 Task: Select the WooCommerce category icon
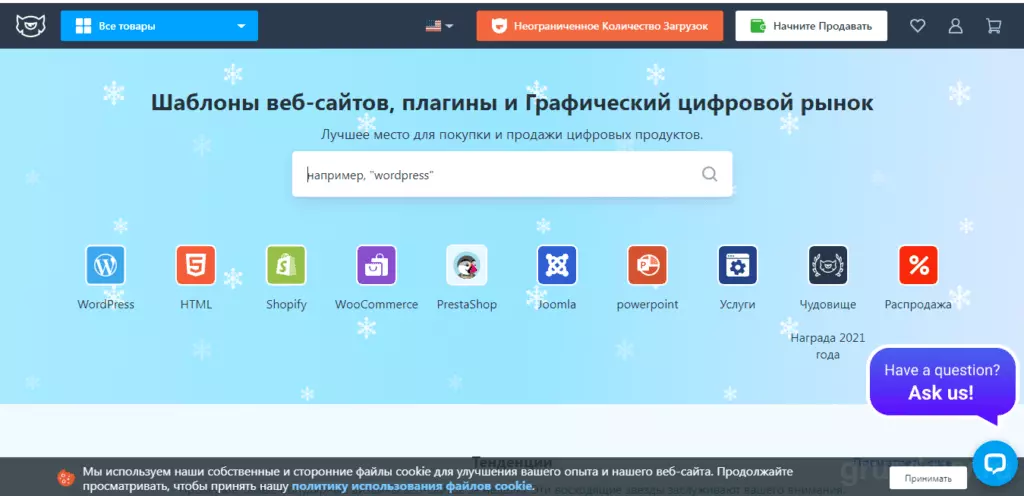point(376,265)
